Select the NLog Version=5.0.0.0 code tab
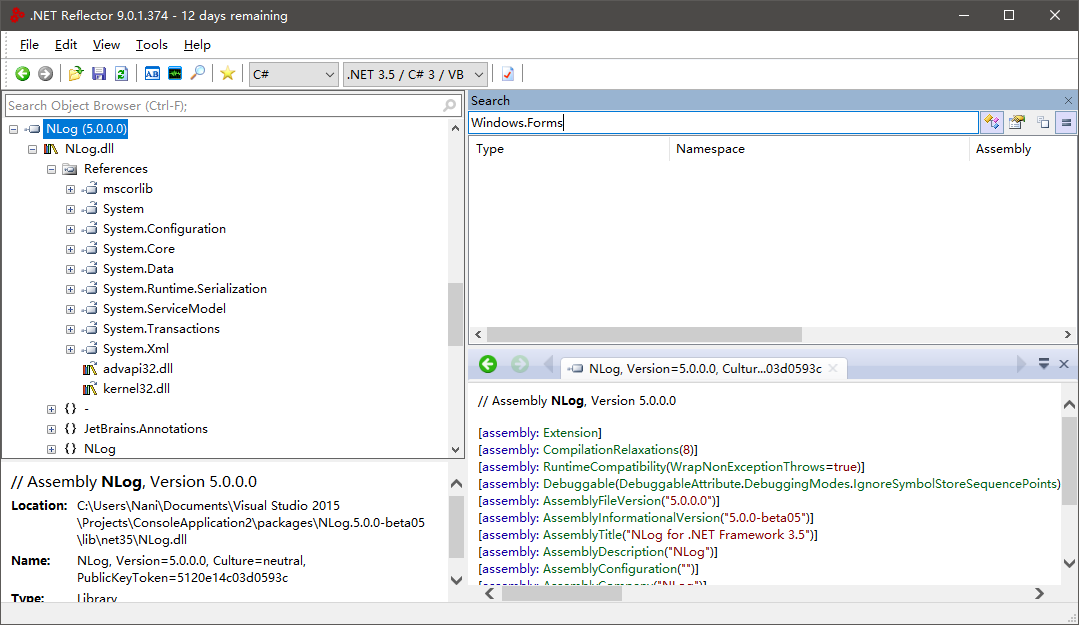The width and height of the screenshot is (1079, 625). [x=704, y=368]
